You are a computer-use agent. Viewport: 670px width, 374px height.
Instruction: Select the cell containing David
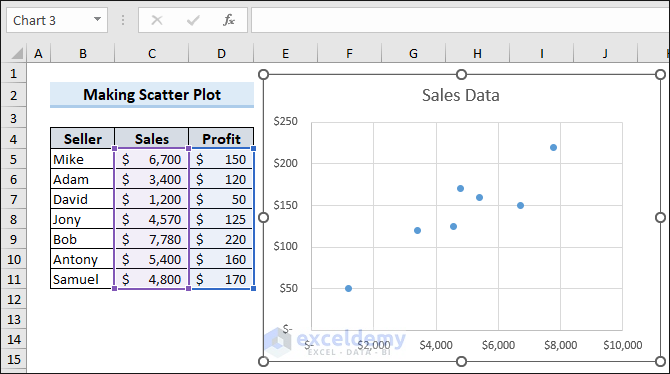(82, 199)
